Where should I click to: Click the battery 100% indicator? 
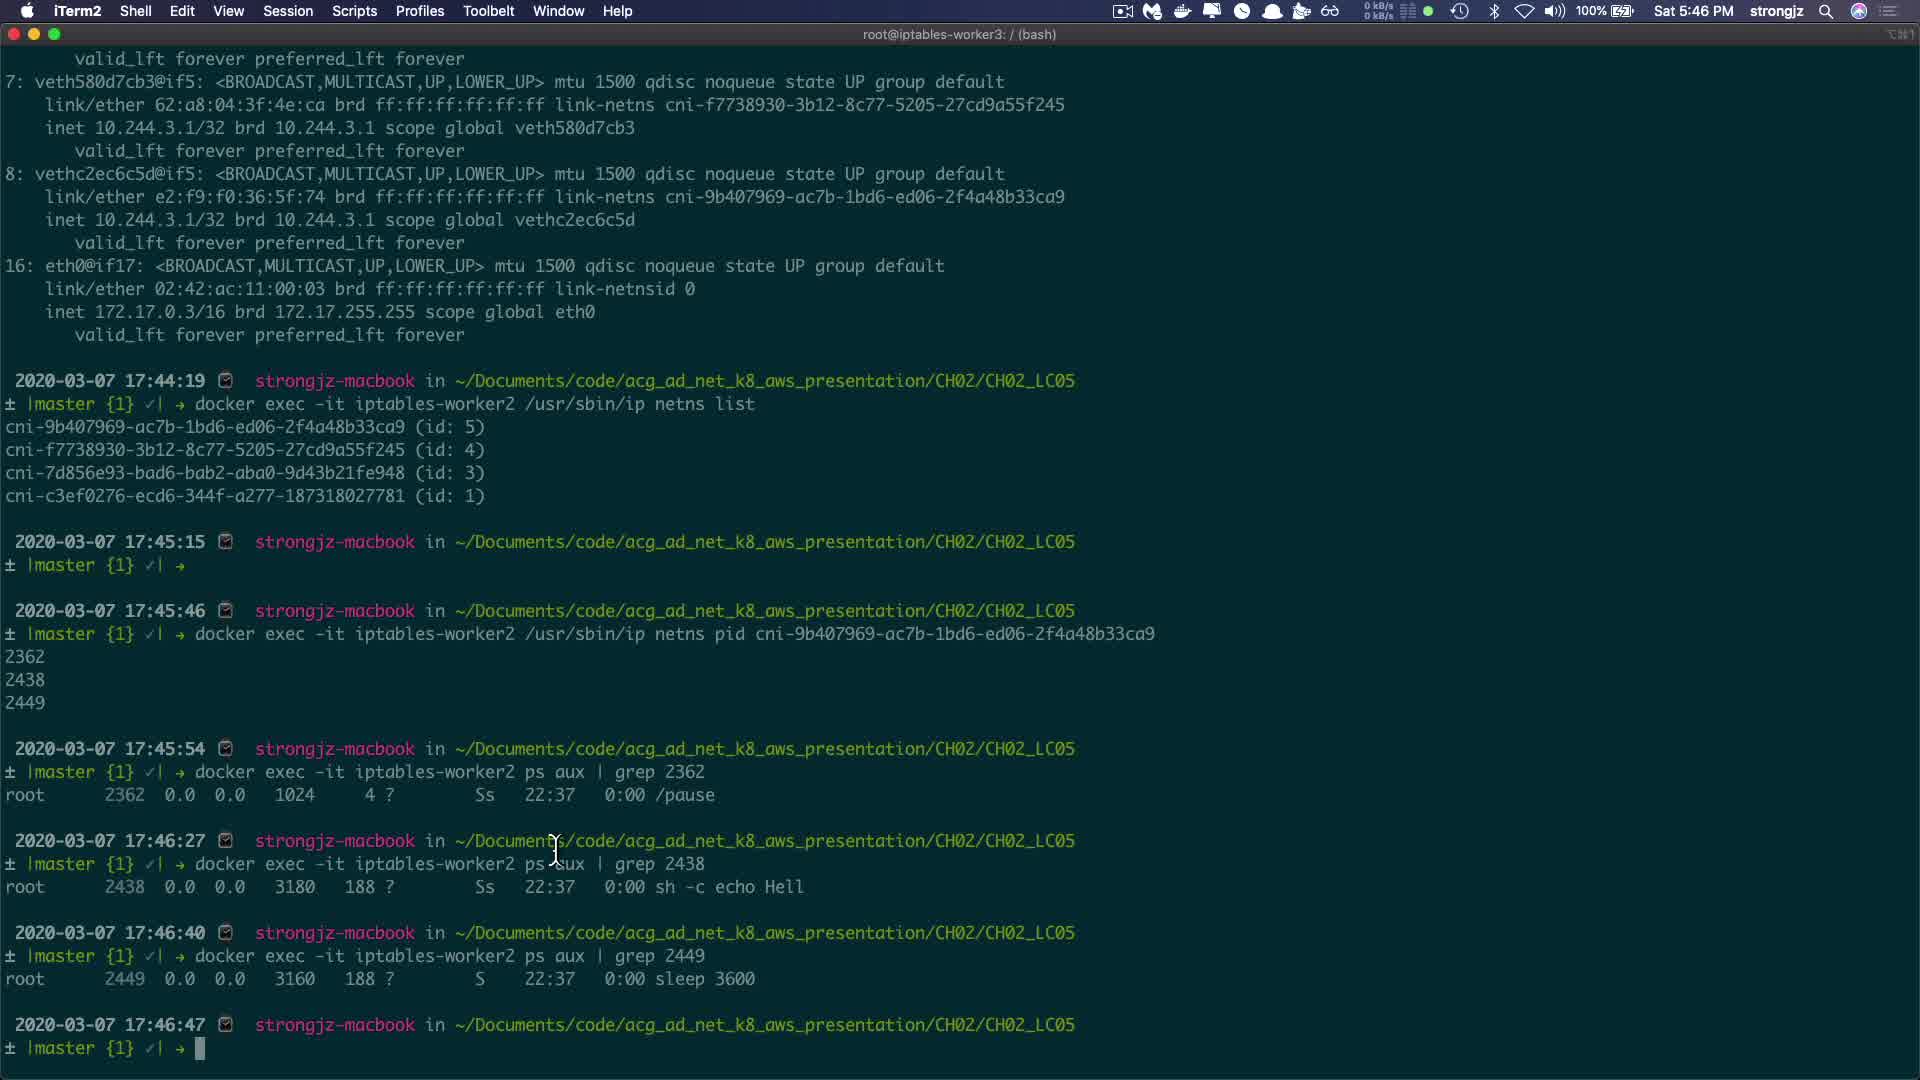1605,11
